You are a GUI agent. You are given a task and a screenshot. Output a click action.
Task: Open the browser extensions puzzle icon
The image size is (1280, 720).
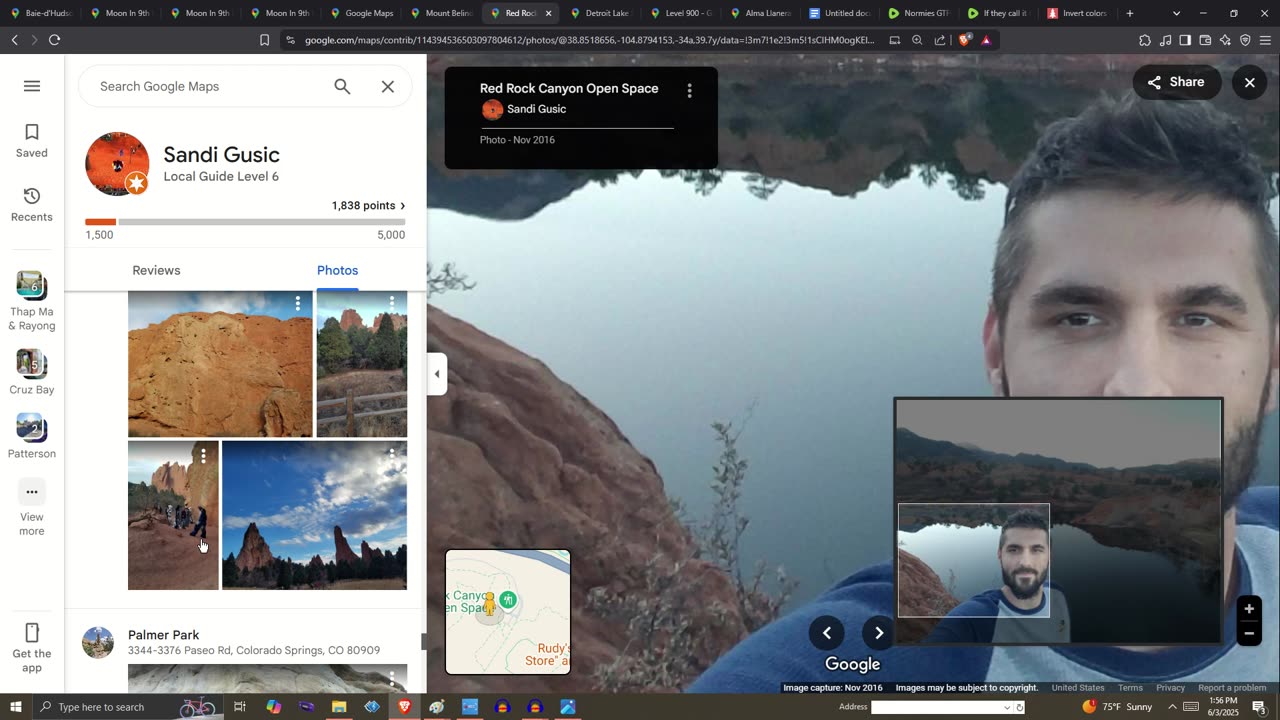1144,40
